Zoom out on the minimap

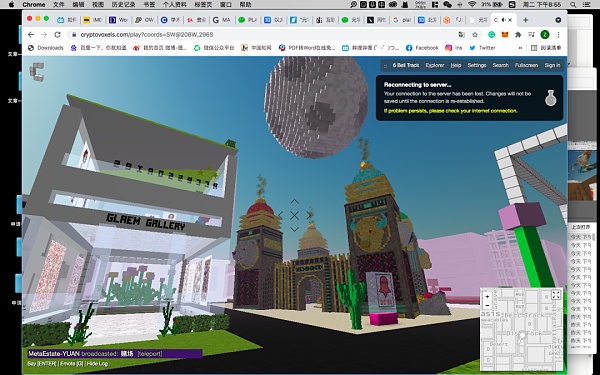487,305
